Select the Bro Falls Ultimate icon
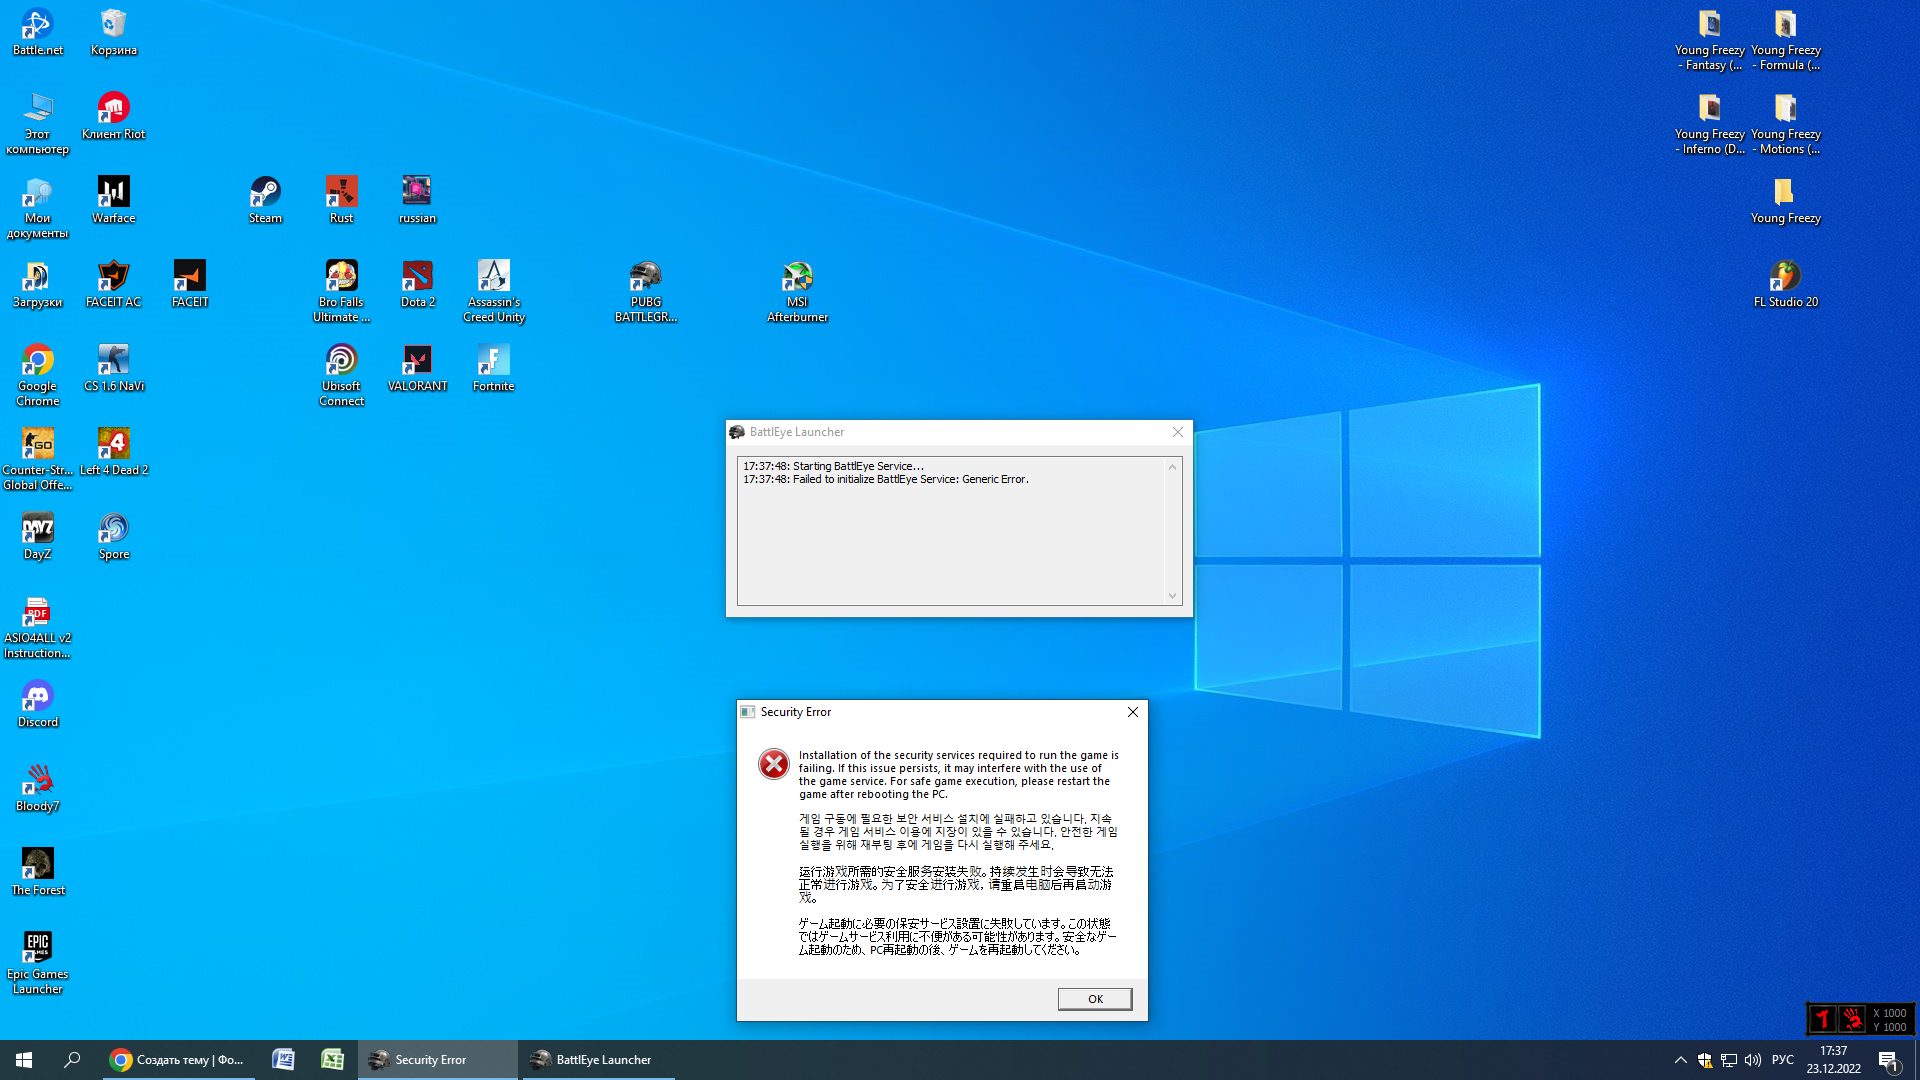The image size is (1920, 1080). tap(341, 291)
